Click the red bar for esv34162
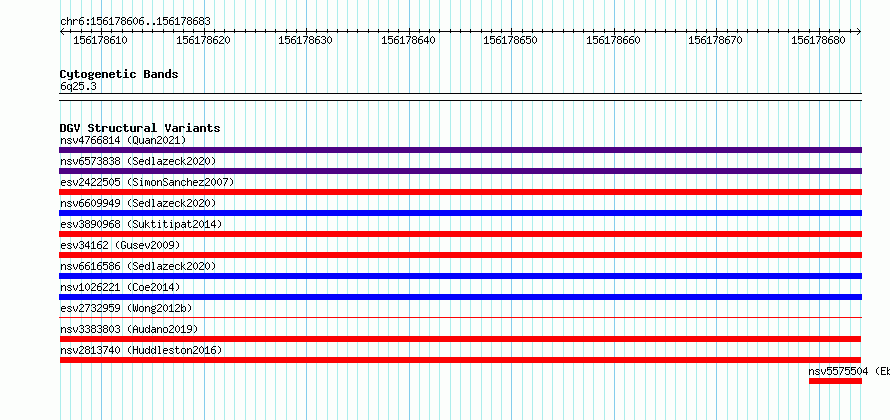890x420 pixels. pyautogui.click(x=460, y=255)
